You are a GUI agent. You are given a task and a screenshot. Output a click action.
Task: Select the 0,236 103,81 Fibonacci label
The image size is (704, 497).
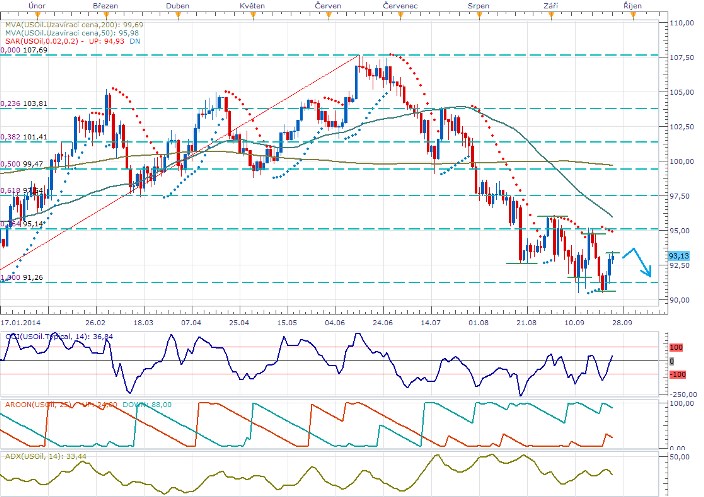[x=25, y=103]
